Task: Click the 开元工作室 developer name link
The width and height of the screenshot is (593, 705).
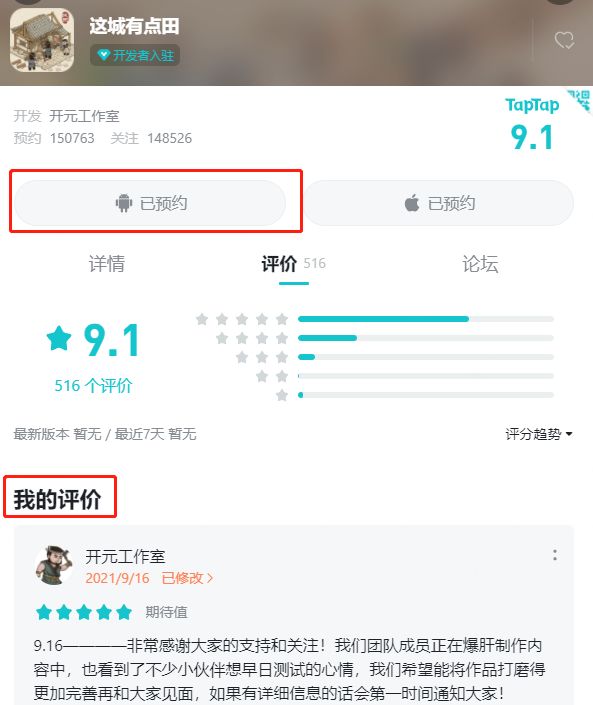Action: [x=84, y=116]
